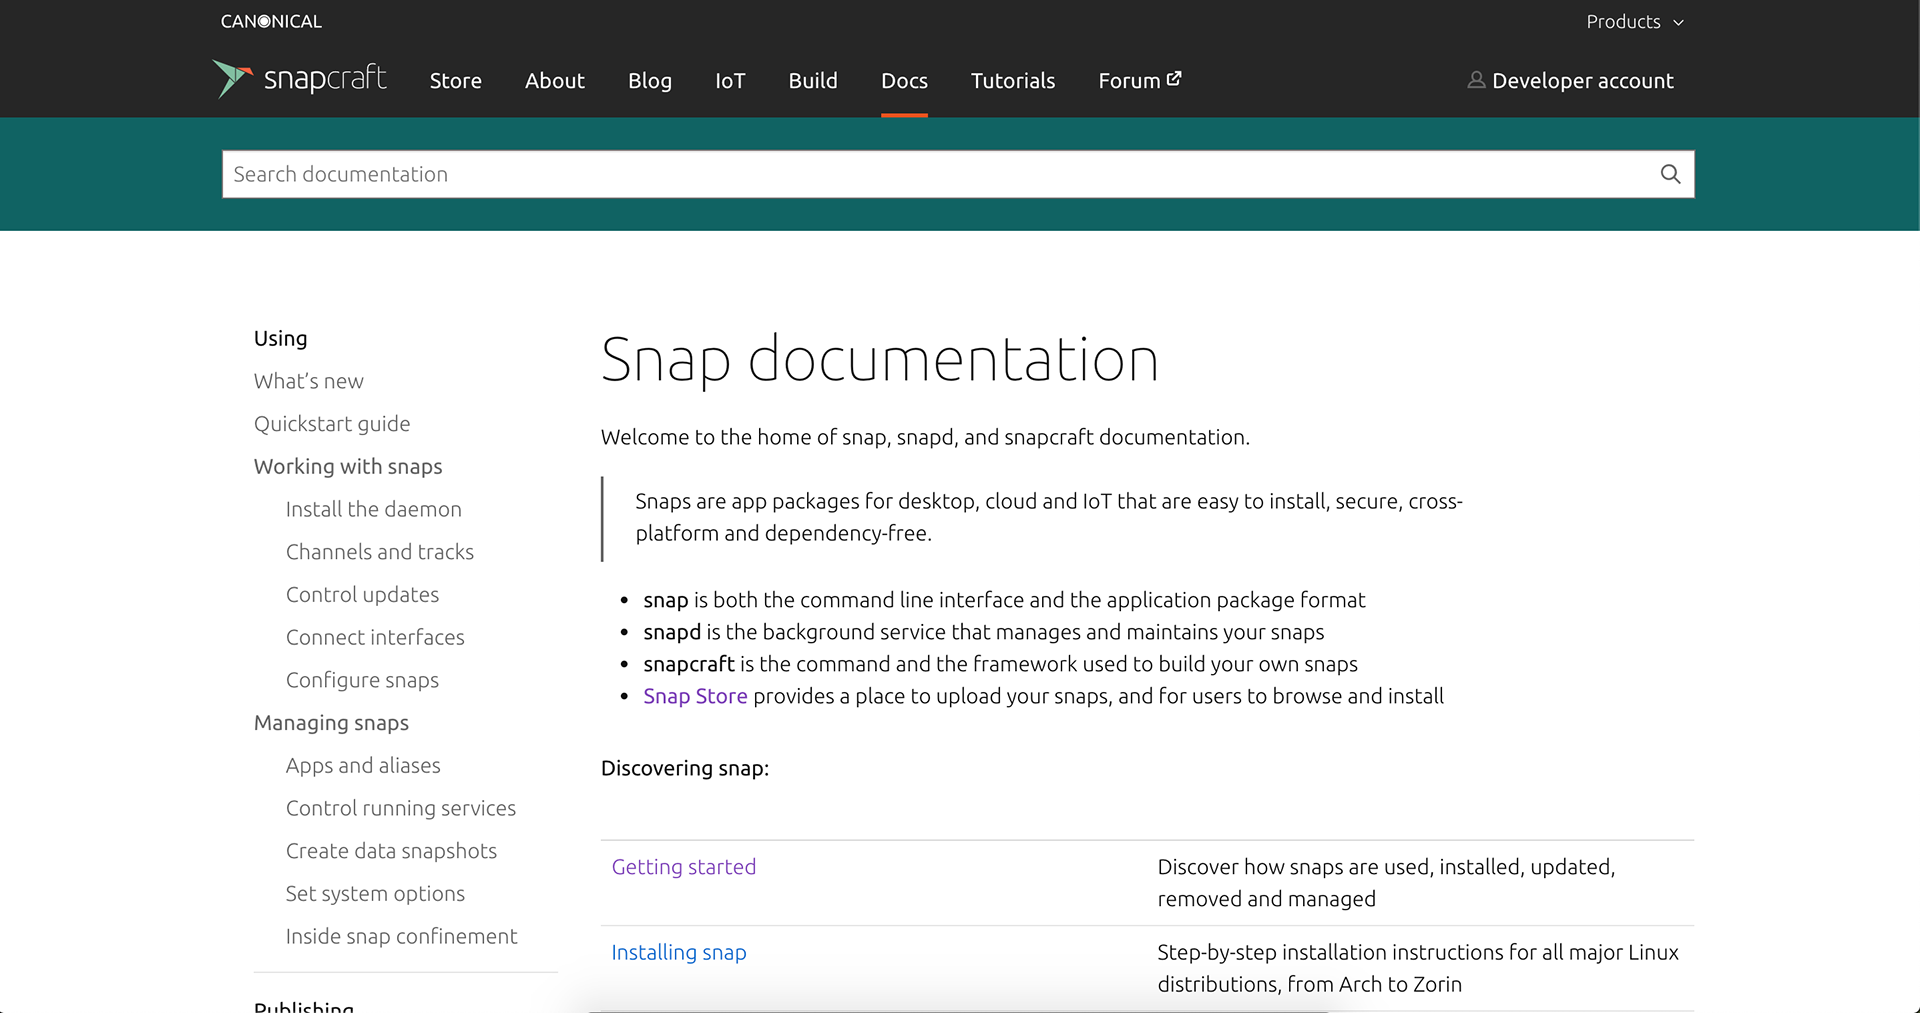Click the 'Discovering snap:' text

tap(685, 768)
